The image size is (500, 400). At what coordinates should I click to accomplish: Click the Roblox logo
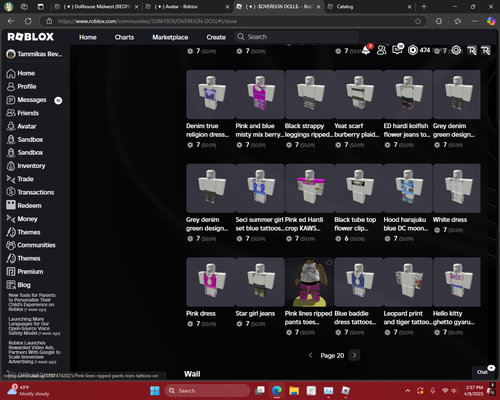30,37
